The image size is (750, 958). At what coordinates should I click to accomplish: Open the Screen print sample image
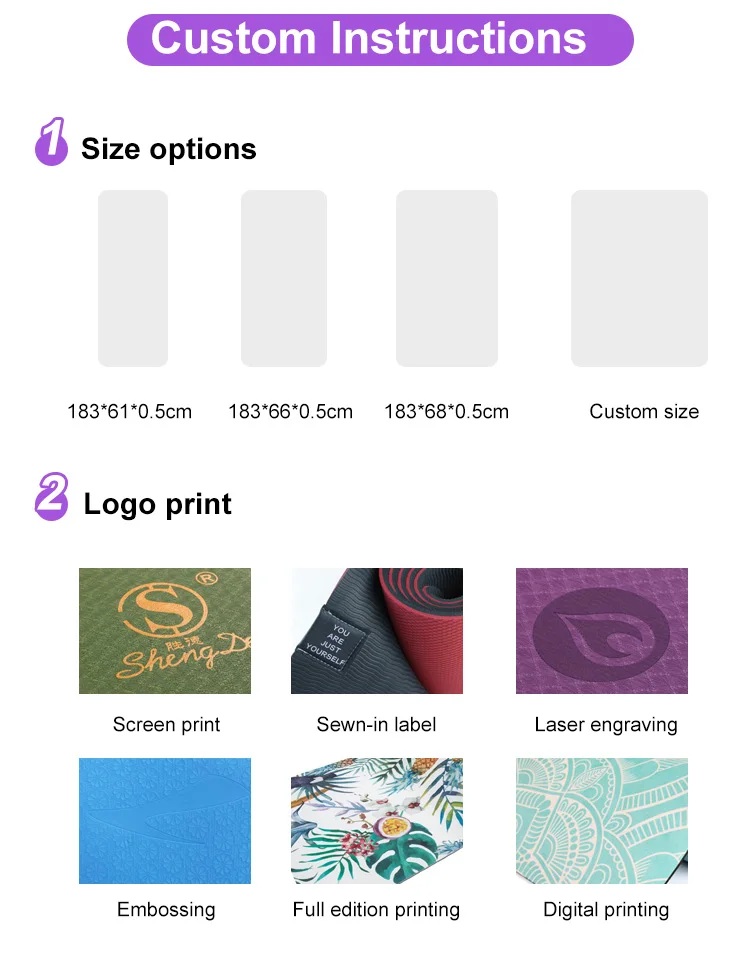[x=165, y=631]
